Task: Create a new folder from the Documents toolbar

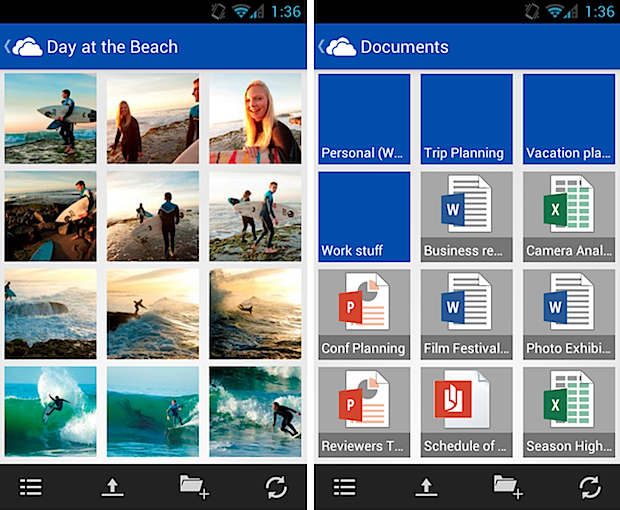Action: click(507, 486)
